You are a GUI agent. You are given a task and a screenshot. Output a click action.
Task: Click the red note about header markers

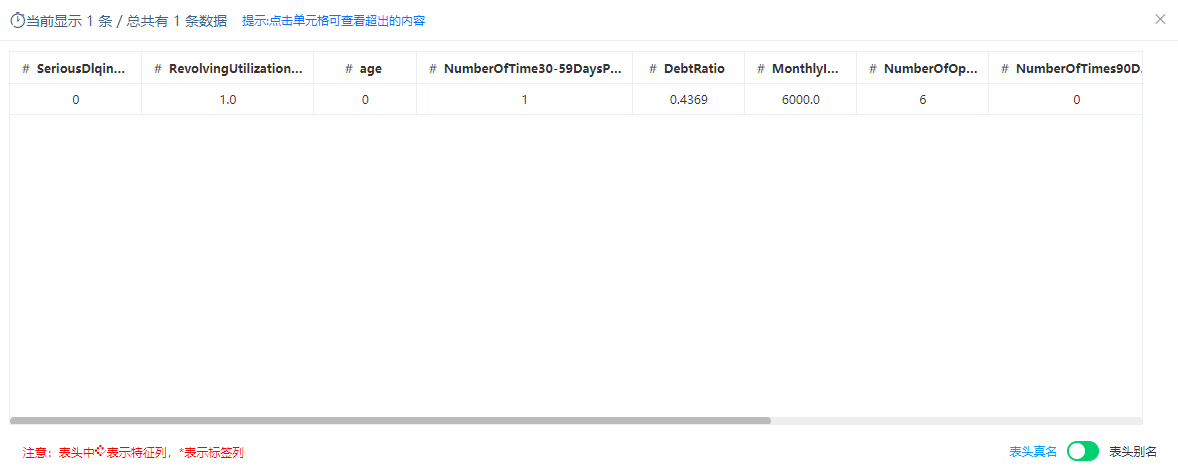click(x=133, y=452)
